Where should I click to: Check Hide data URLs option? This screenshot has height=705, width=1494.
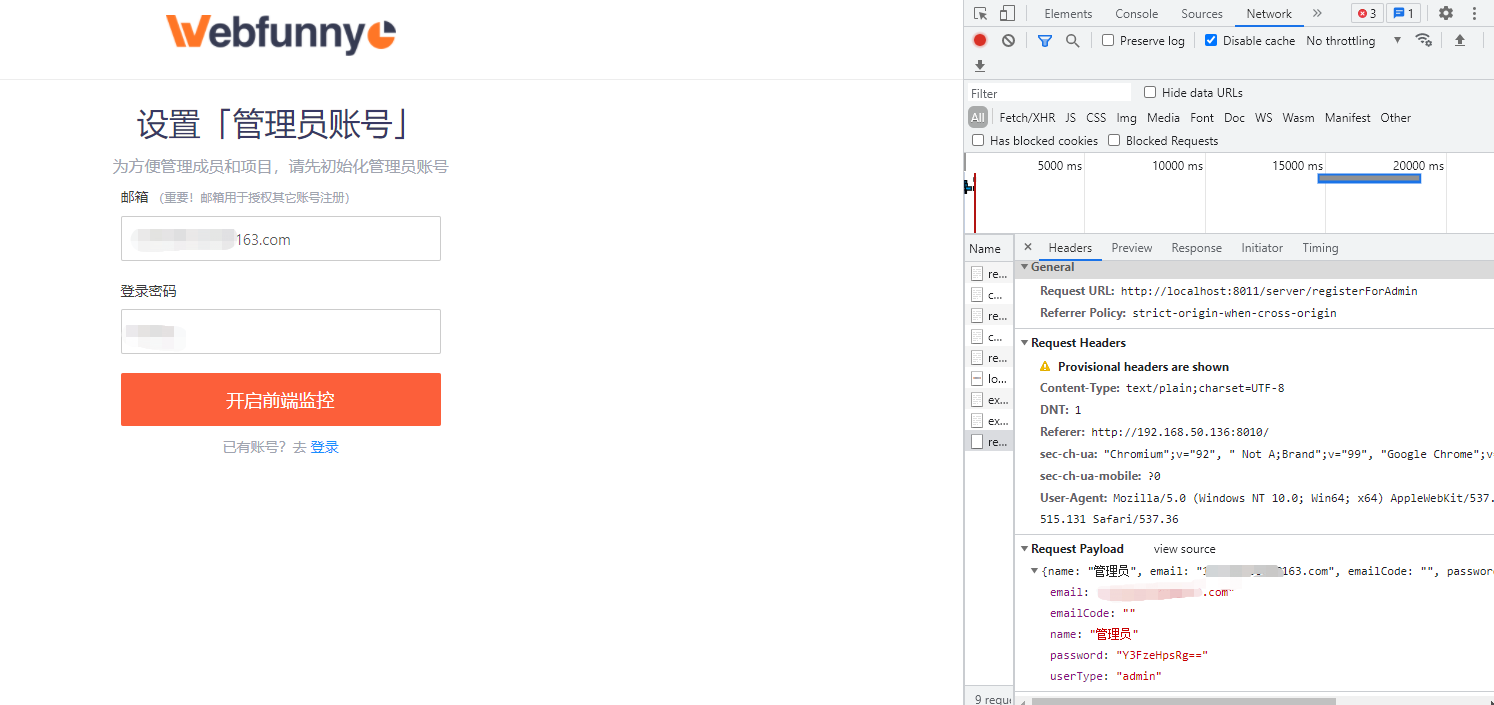(x=1150, y=92)
